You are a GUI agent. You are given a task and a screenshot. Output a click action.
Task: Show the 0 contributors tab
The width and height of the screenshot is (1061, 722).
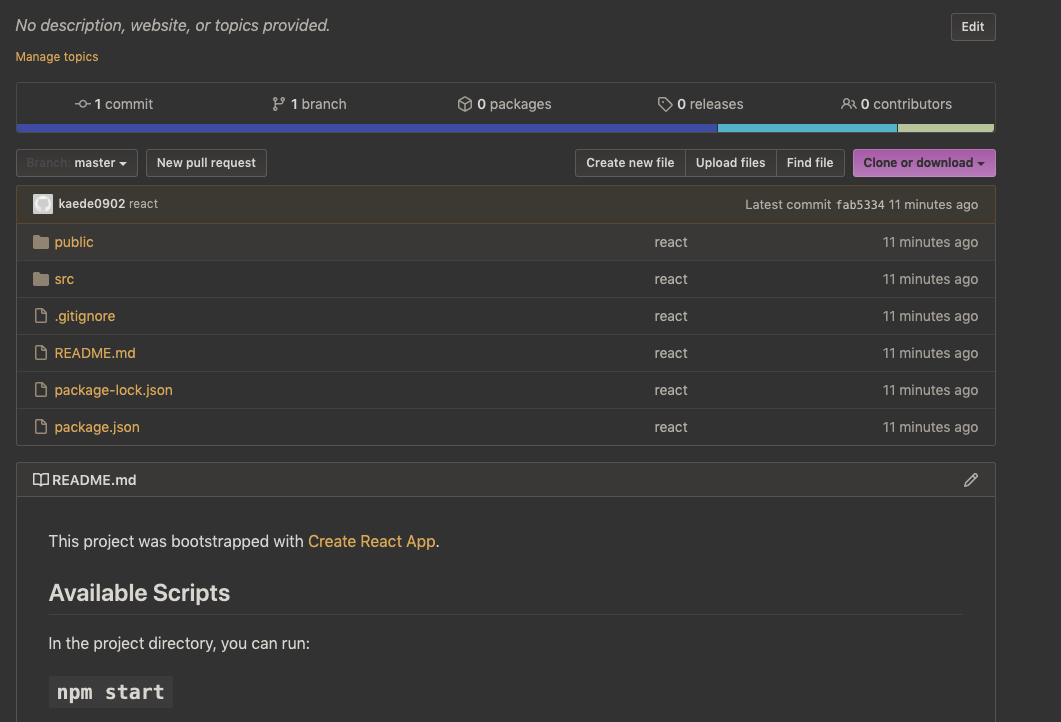896,104
